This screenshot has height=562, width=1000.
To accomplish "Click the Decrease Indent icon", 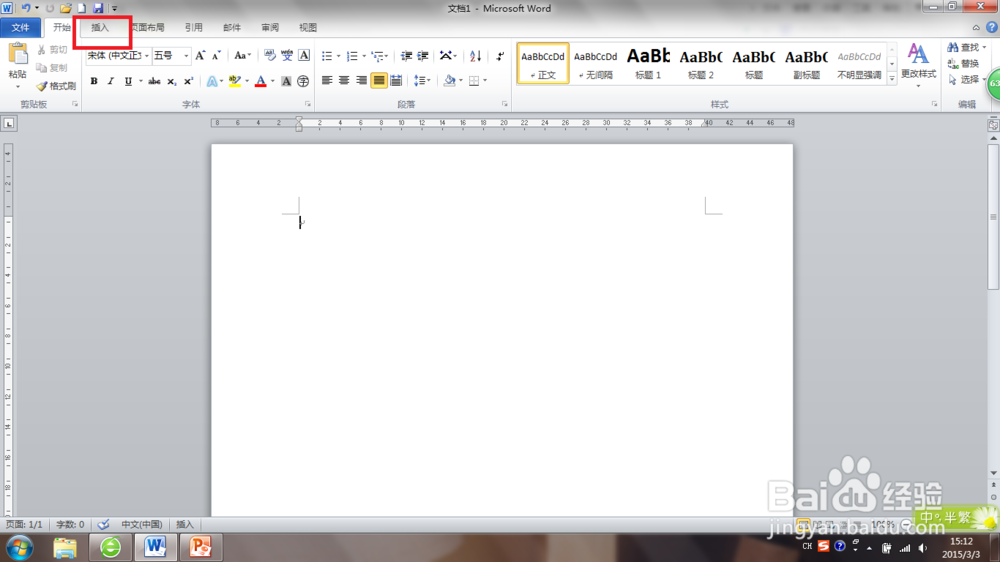I will 406,56.
